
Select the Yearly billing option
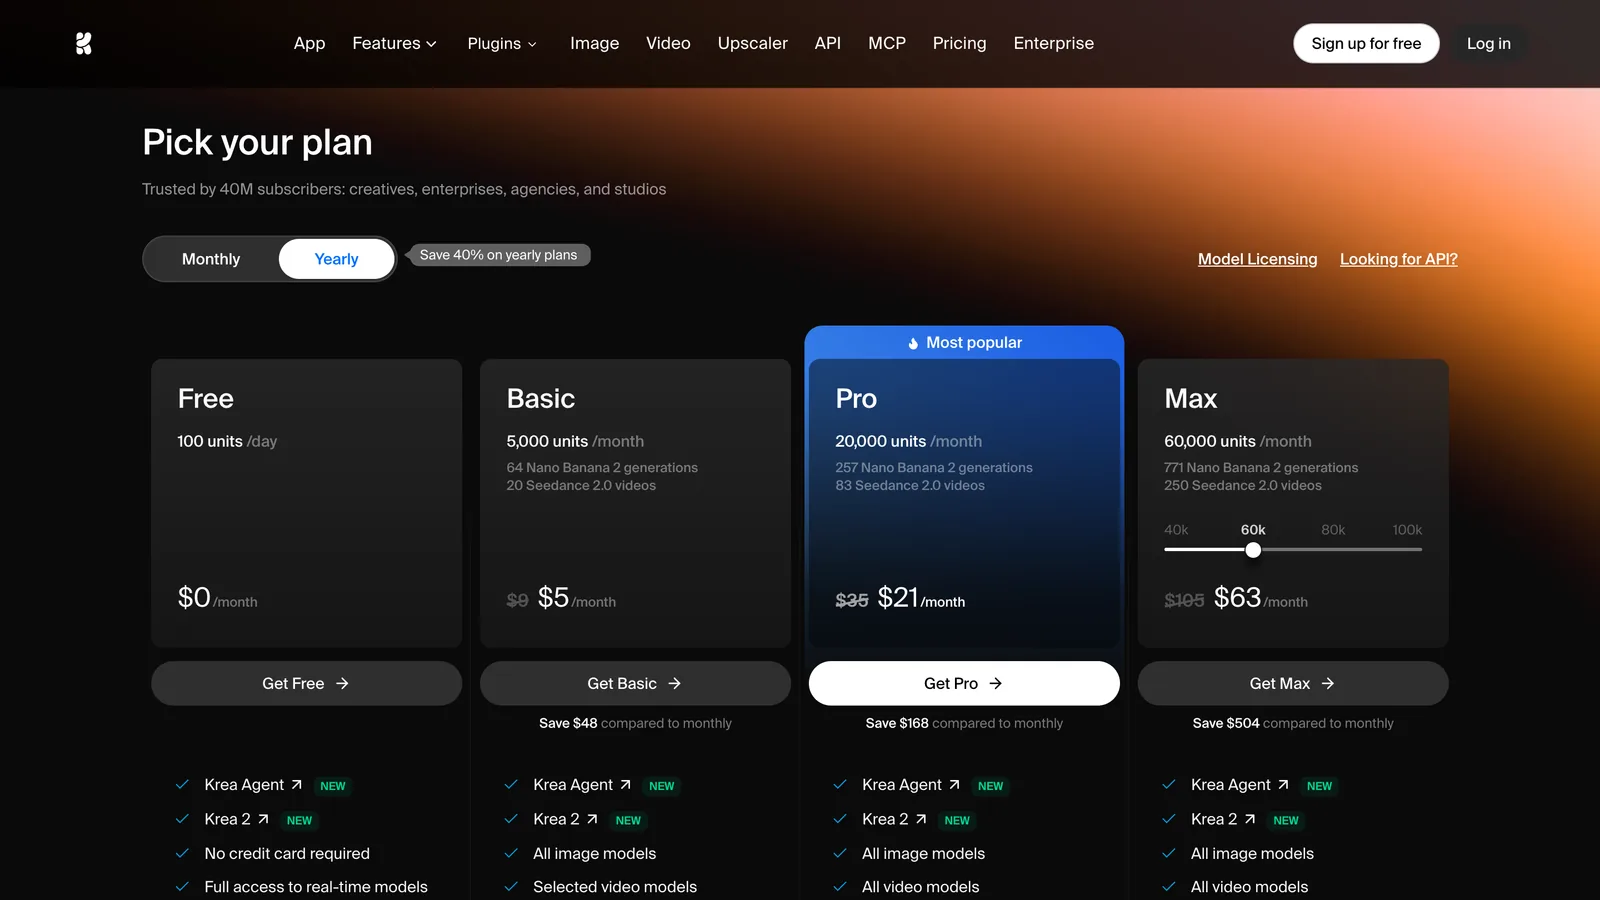pos(337,259)
